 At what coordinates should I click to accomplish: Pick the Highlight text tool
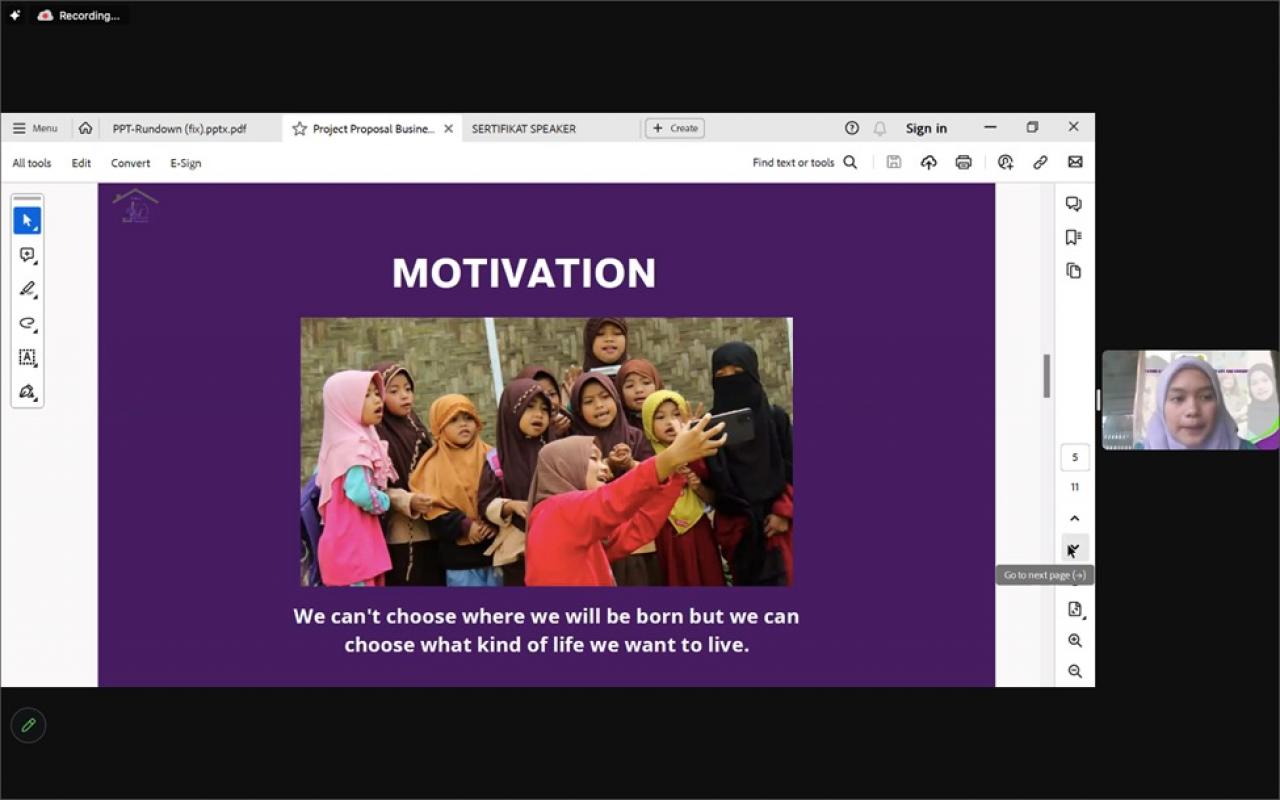(x=27, y=289)
